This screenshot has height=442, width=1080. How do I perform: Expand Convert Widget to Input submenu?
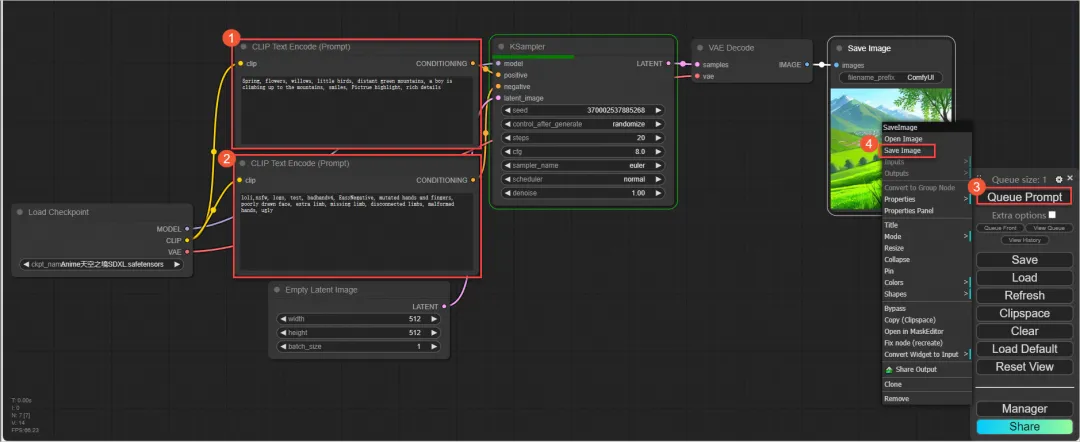coord(926,354)
